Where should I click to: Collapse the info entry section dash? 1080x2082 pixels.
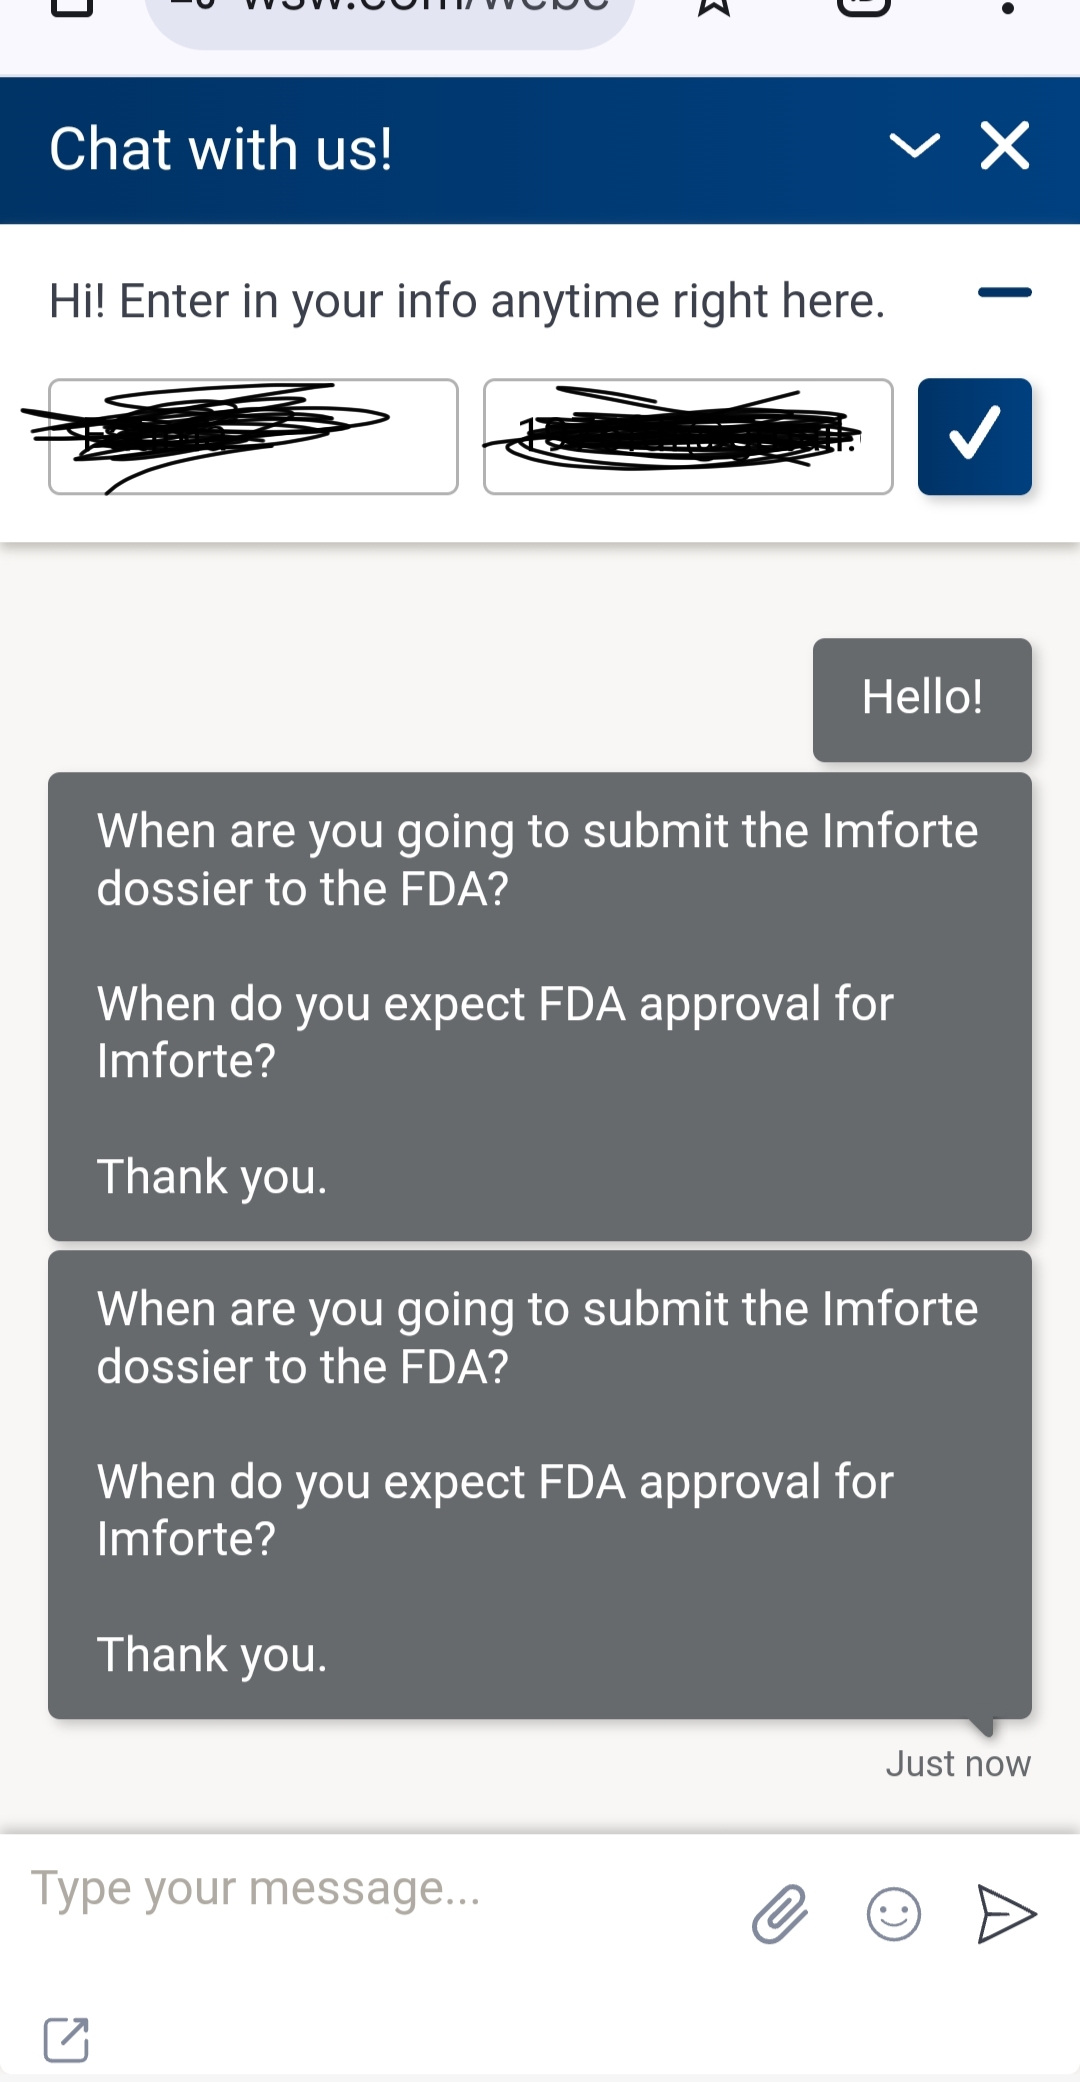point(1005,293)
